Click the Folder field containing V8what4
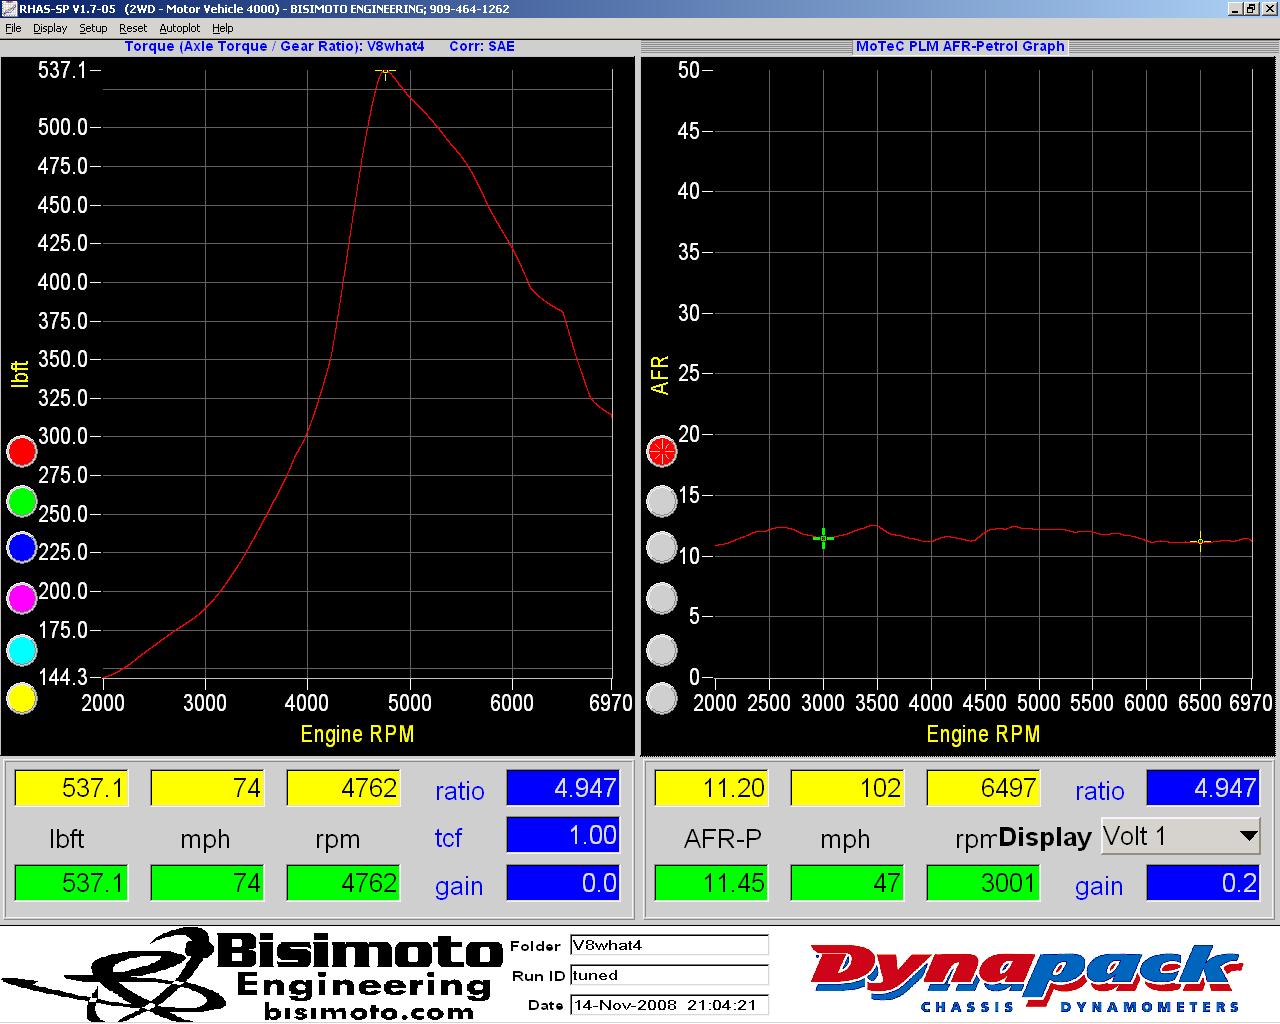1280x1024 pixels. [669, 945]
